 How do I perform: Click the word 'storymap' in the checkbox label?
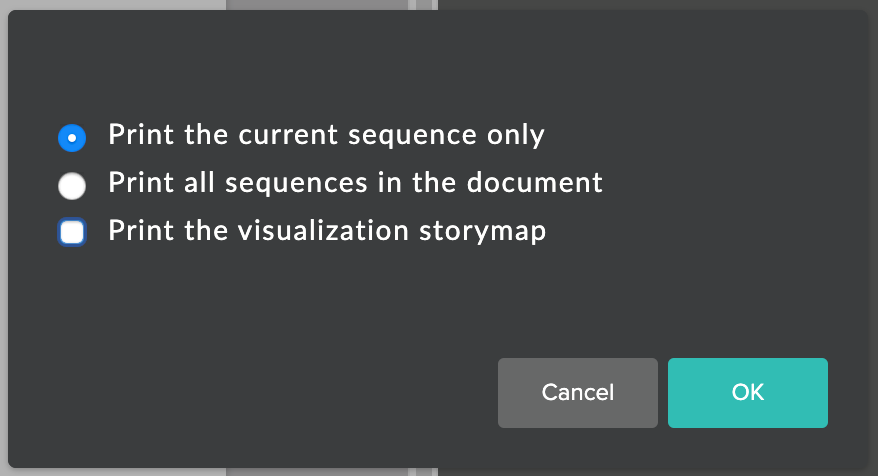pyautogui.click(x=482, y=232)
